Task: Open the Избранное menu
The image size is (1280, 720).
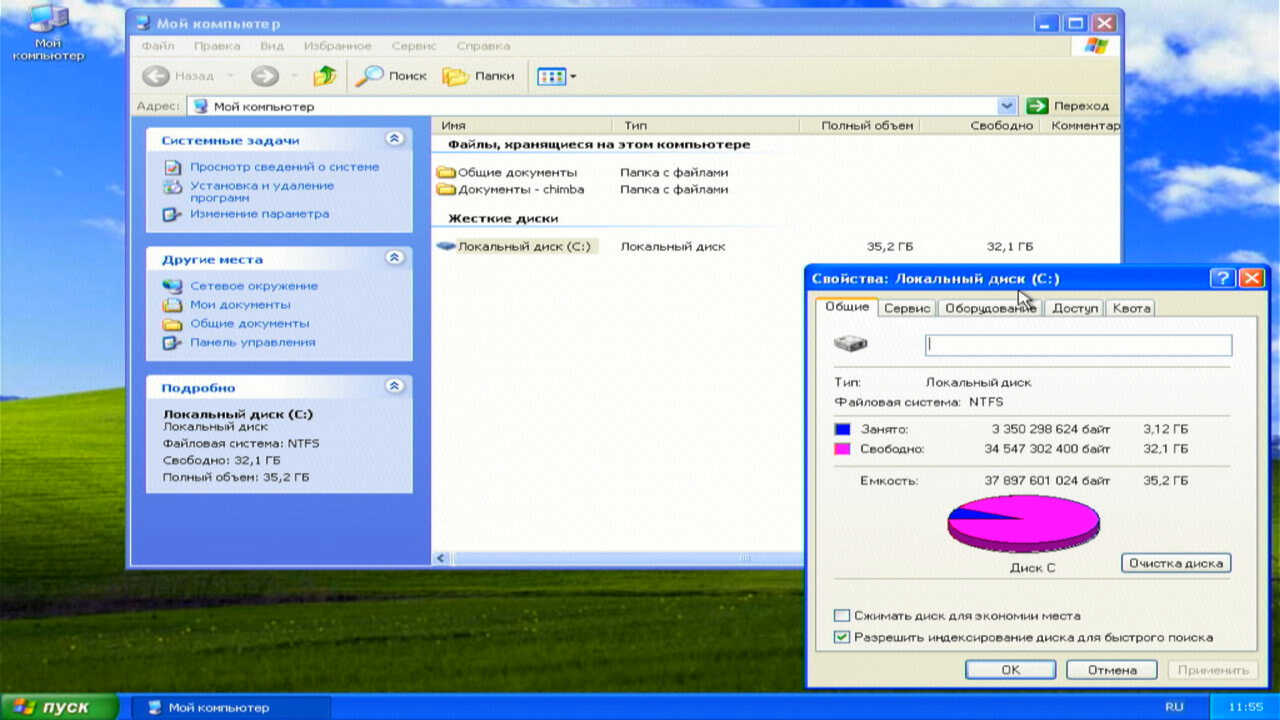Action: (338, 46)
